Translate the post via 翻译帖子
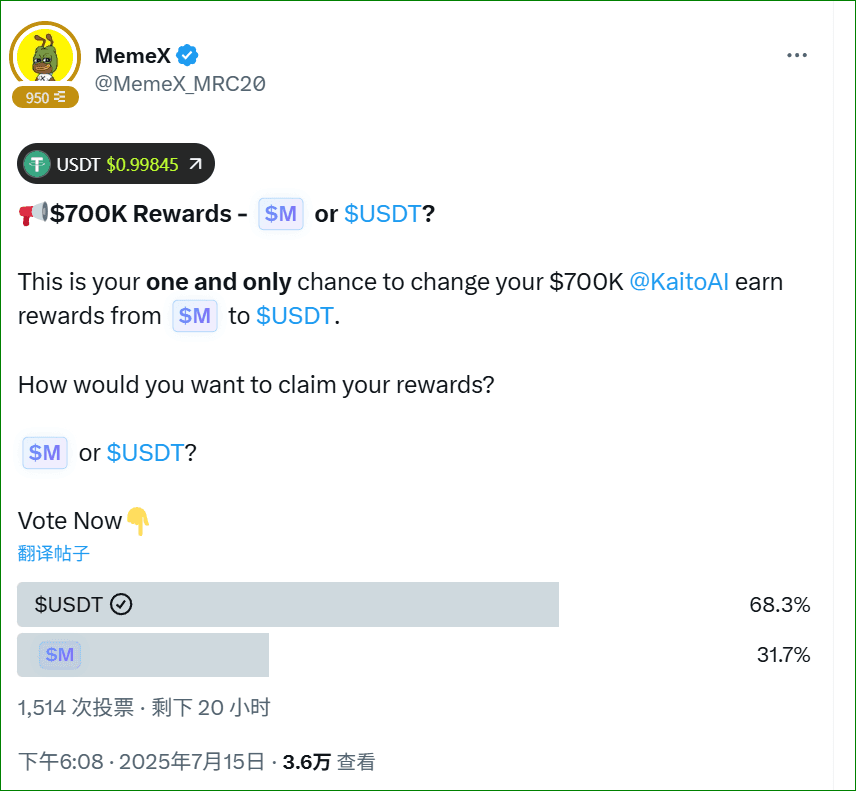 click(x=54, y=553)
